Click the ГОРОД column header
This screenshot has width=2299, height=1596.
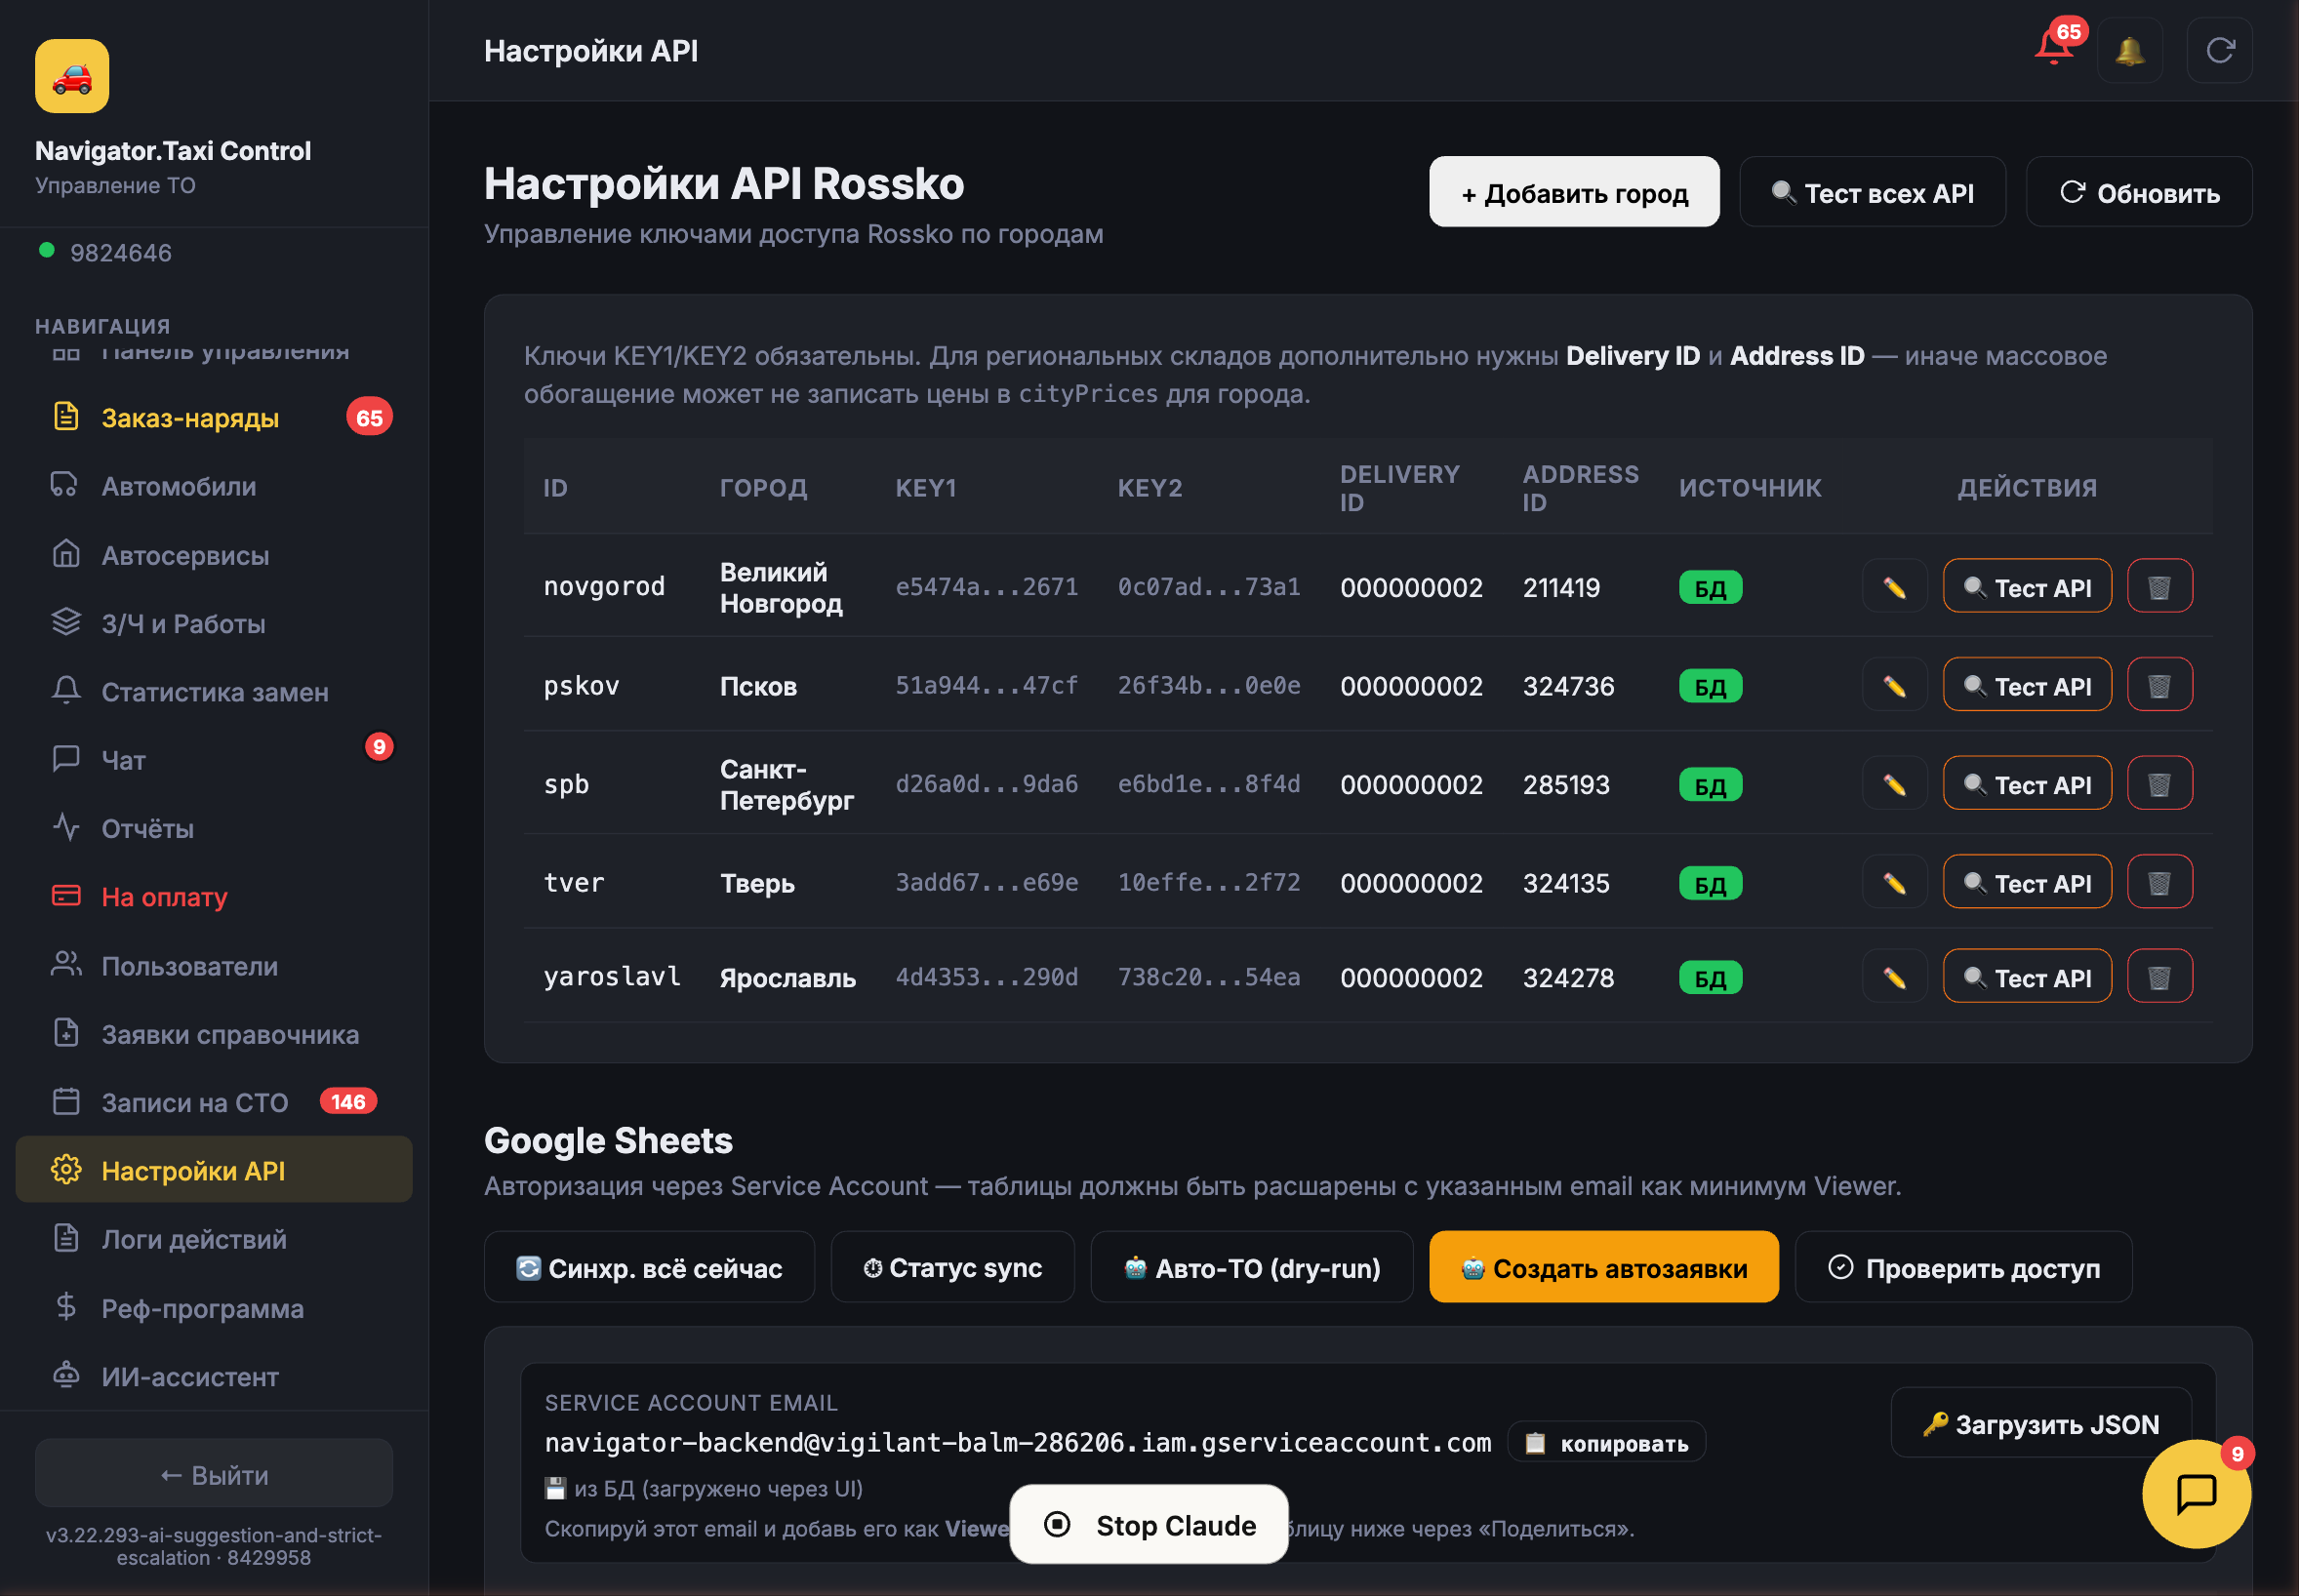coord(763,488)
